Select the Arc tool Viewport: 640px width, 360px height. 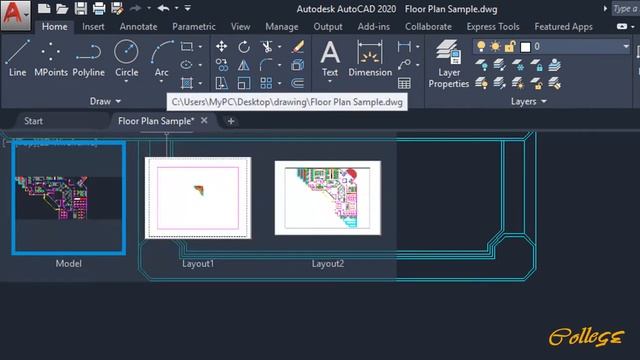click(x=162, y=57)
